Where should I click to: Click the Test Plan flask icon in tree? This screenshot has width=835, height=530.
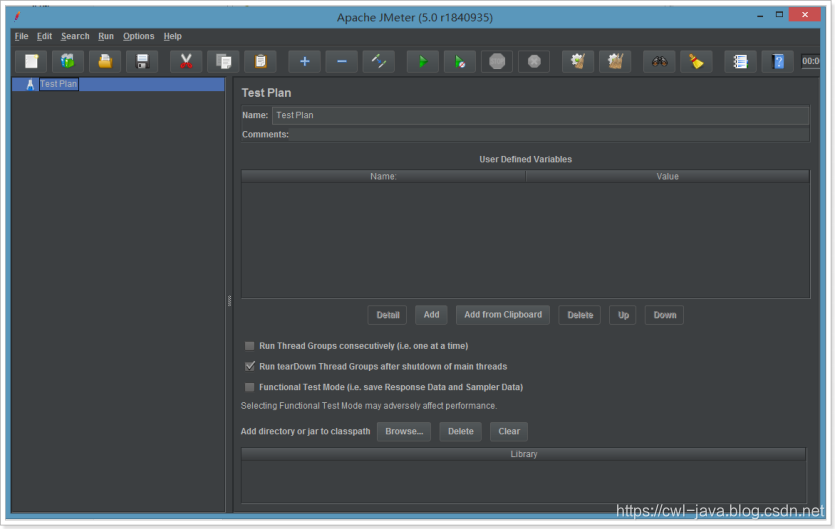[30, 84]
